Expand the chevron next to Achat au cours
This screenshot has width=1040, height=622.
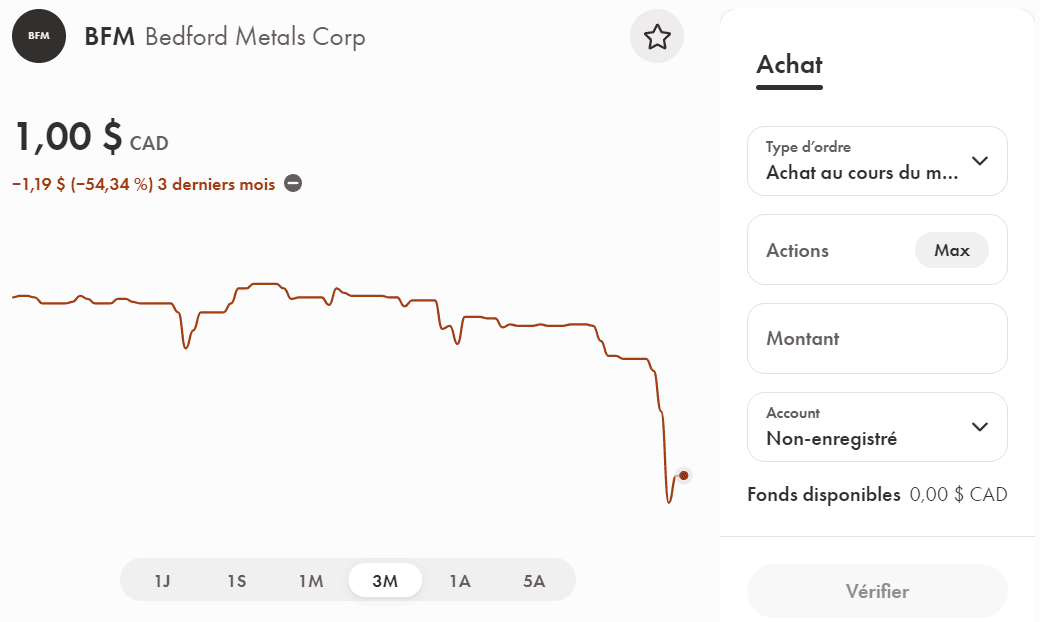pos(980,161)
